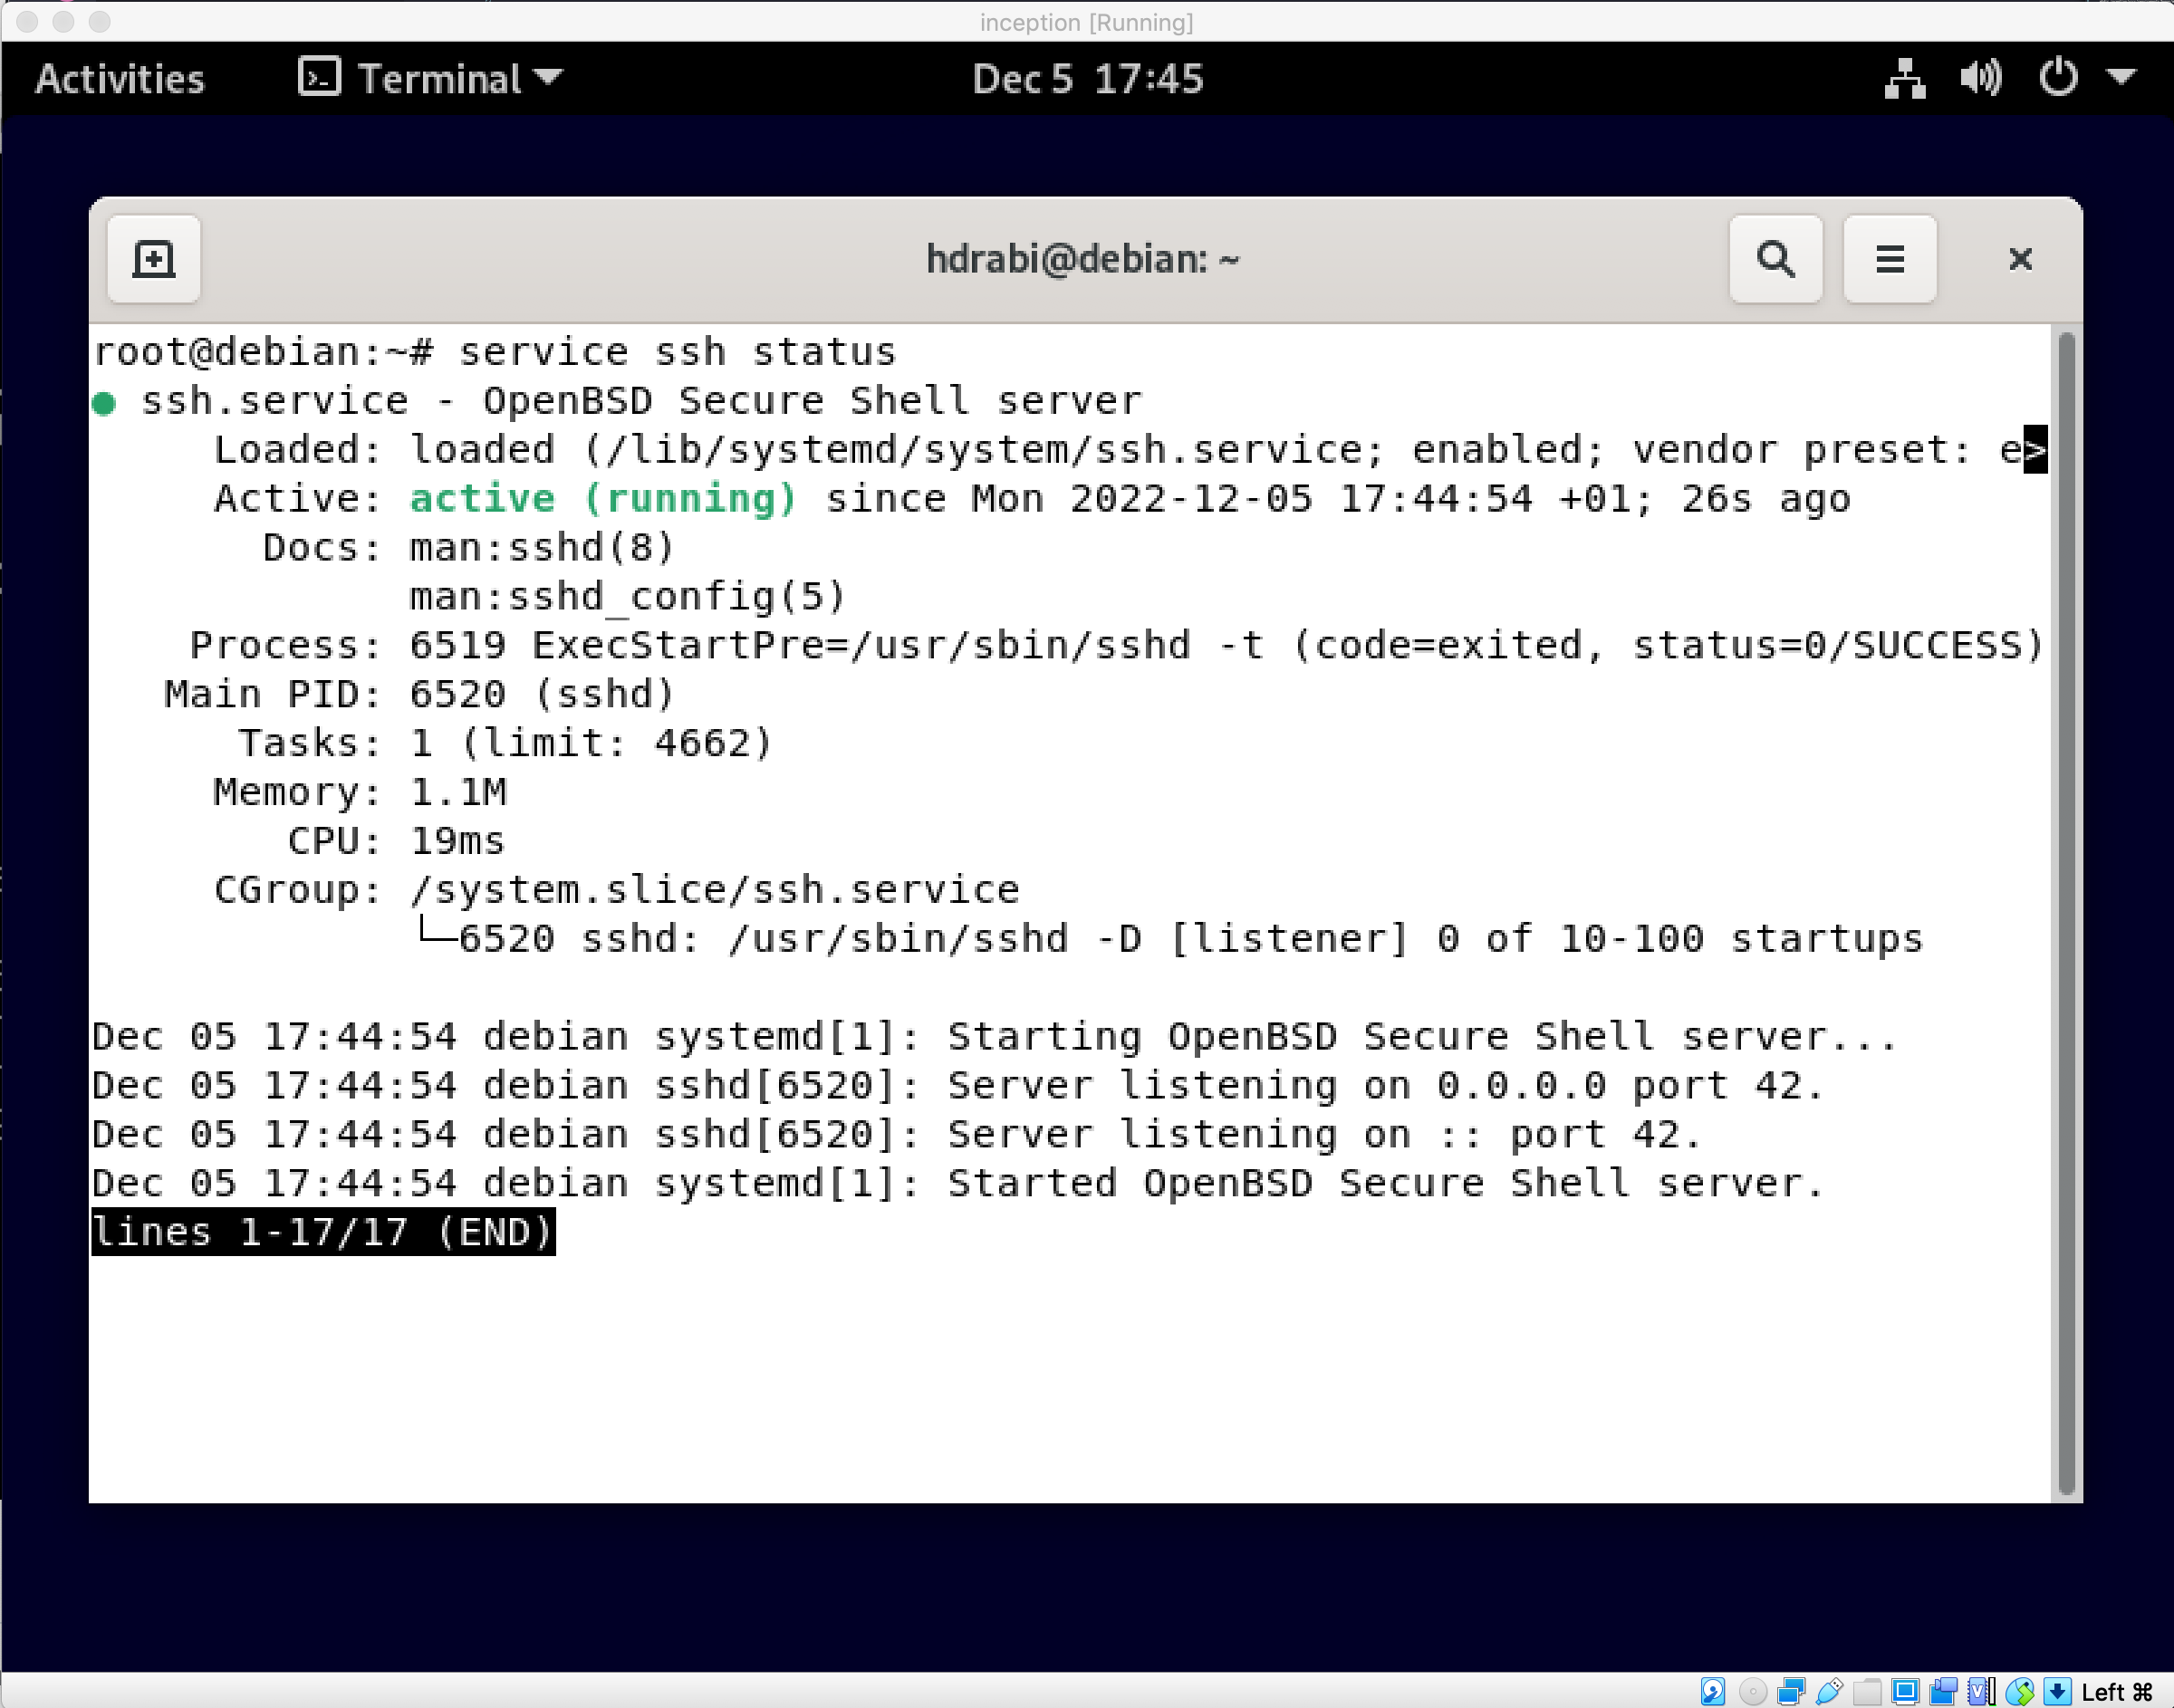
Task: Click VirtualBox display status icon
Action: [1905, 1691]
